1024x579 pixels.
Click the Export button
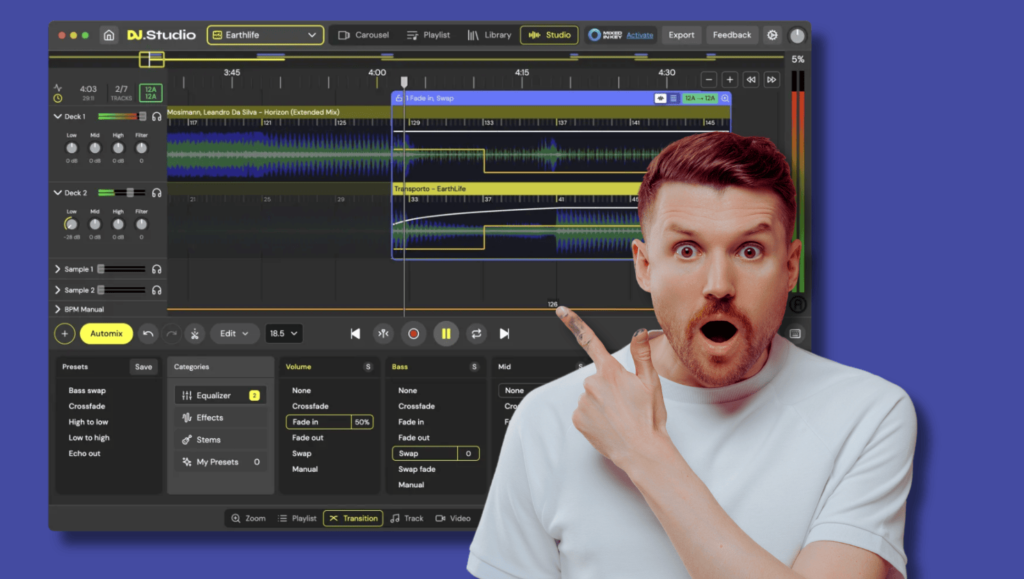coord(681,35)
